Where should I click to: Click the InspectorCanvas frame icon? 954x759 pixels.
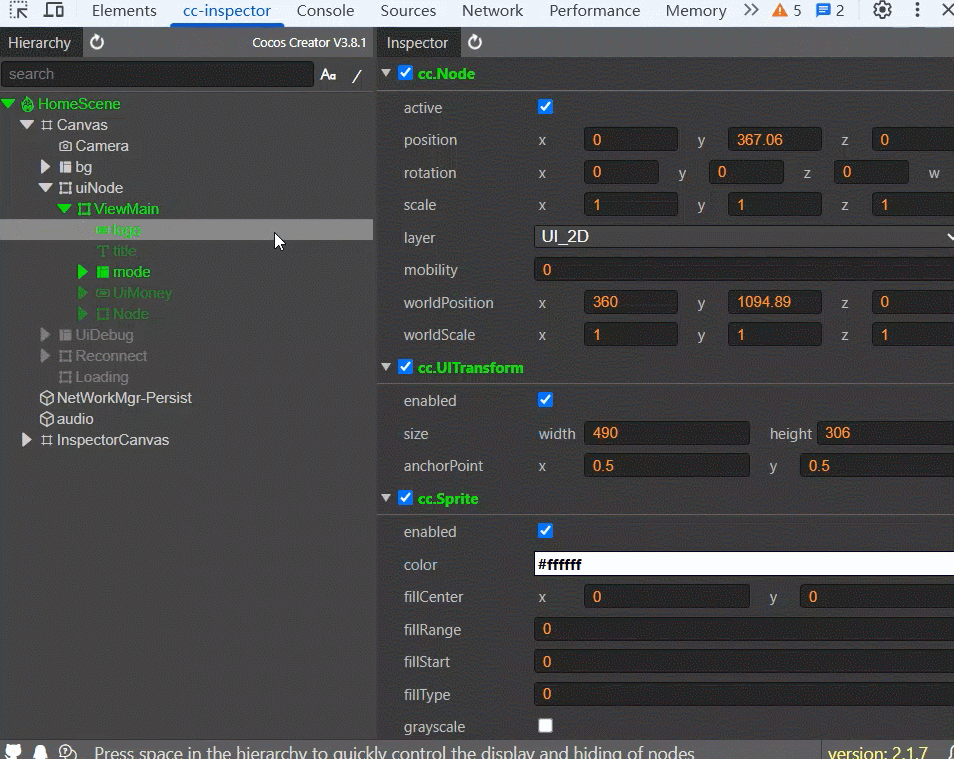pos(47,440)
